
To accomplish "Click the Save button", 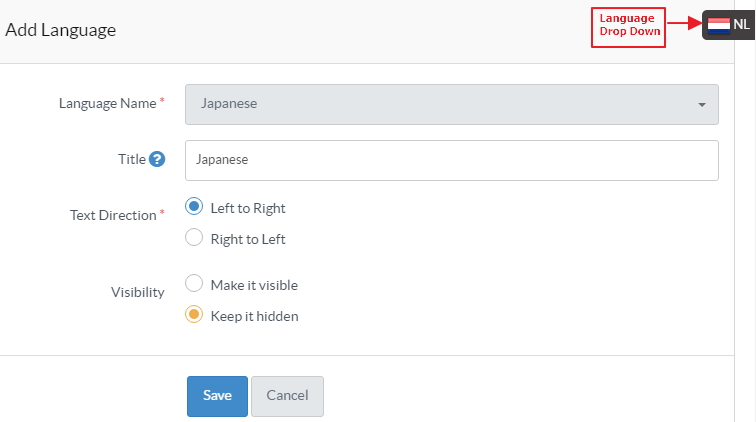I will [217, 396].
